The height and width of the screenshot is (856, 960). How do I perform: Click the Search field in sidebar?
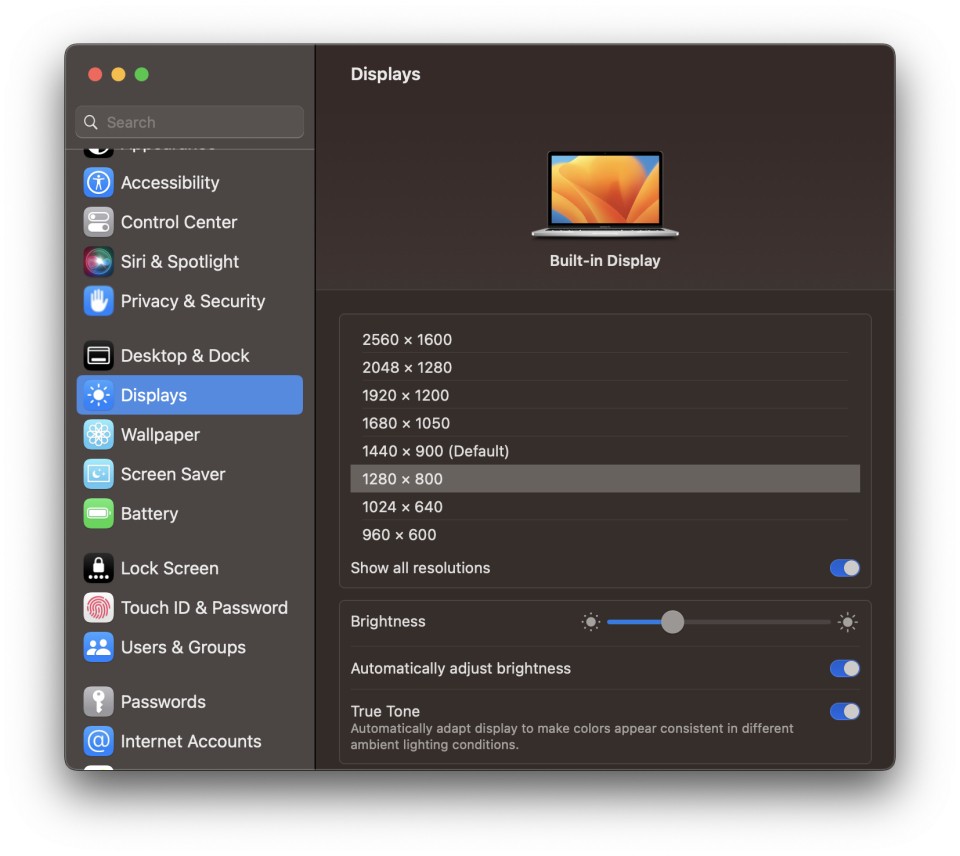click(190, 122)
